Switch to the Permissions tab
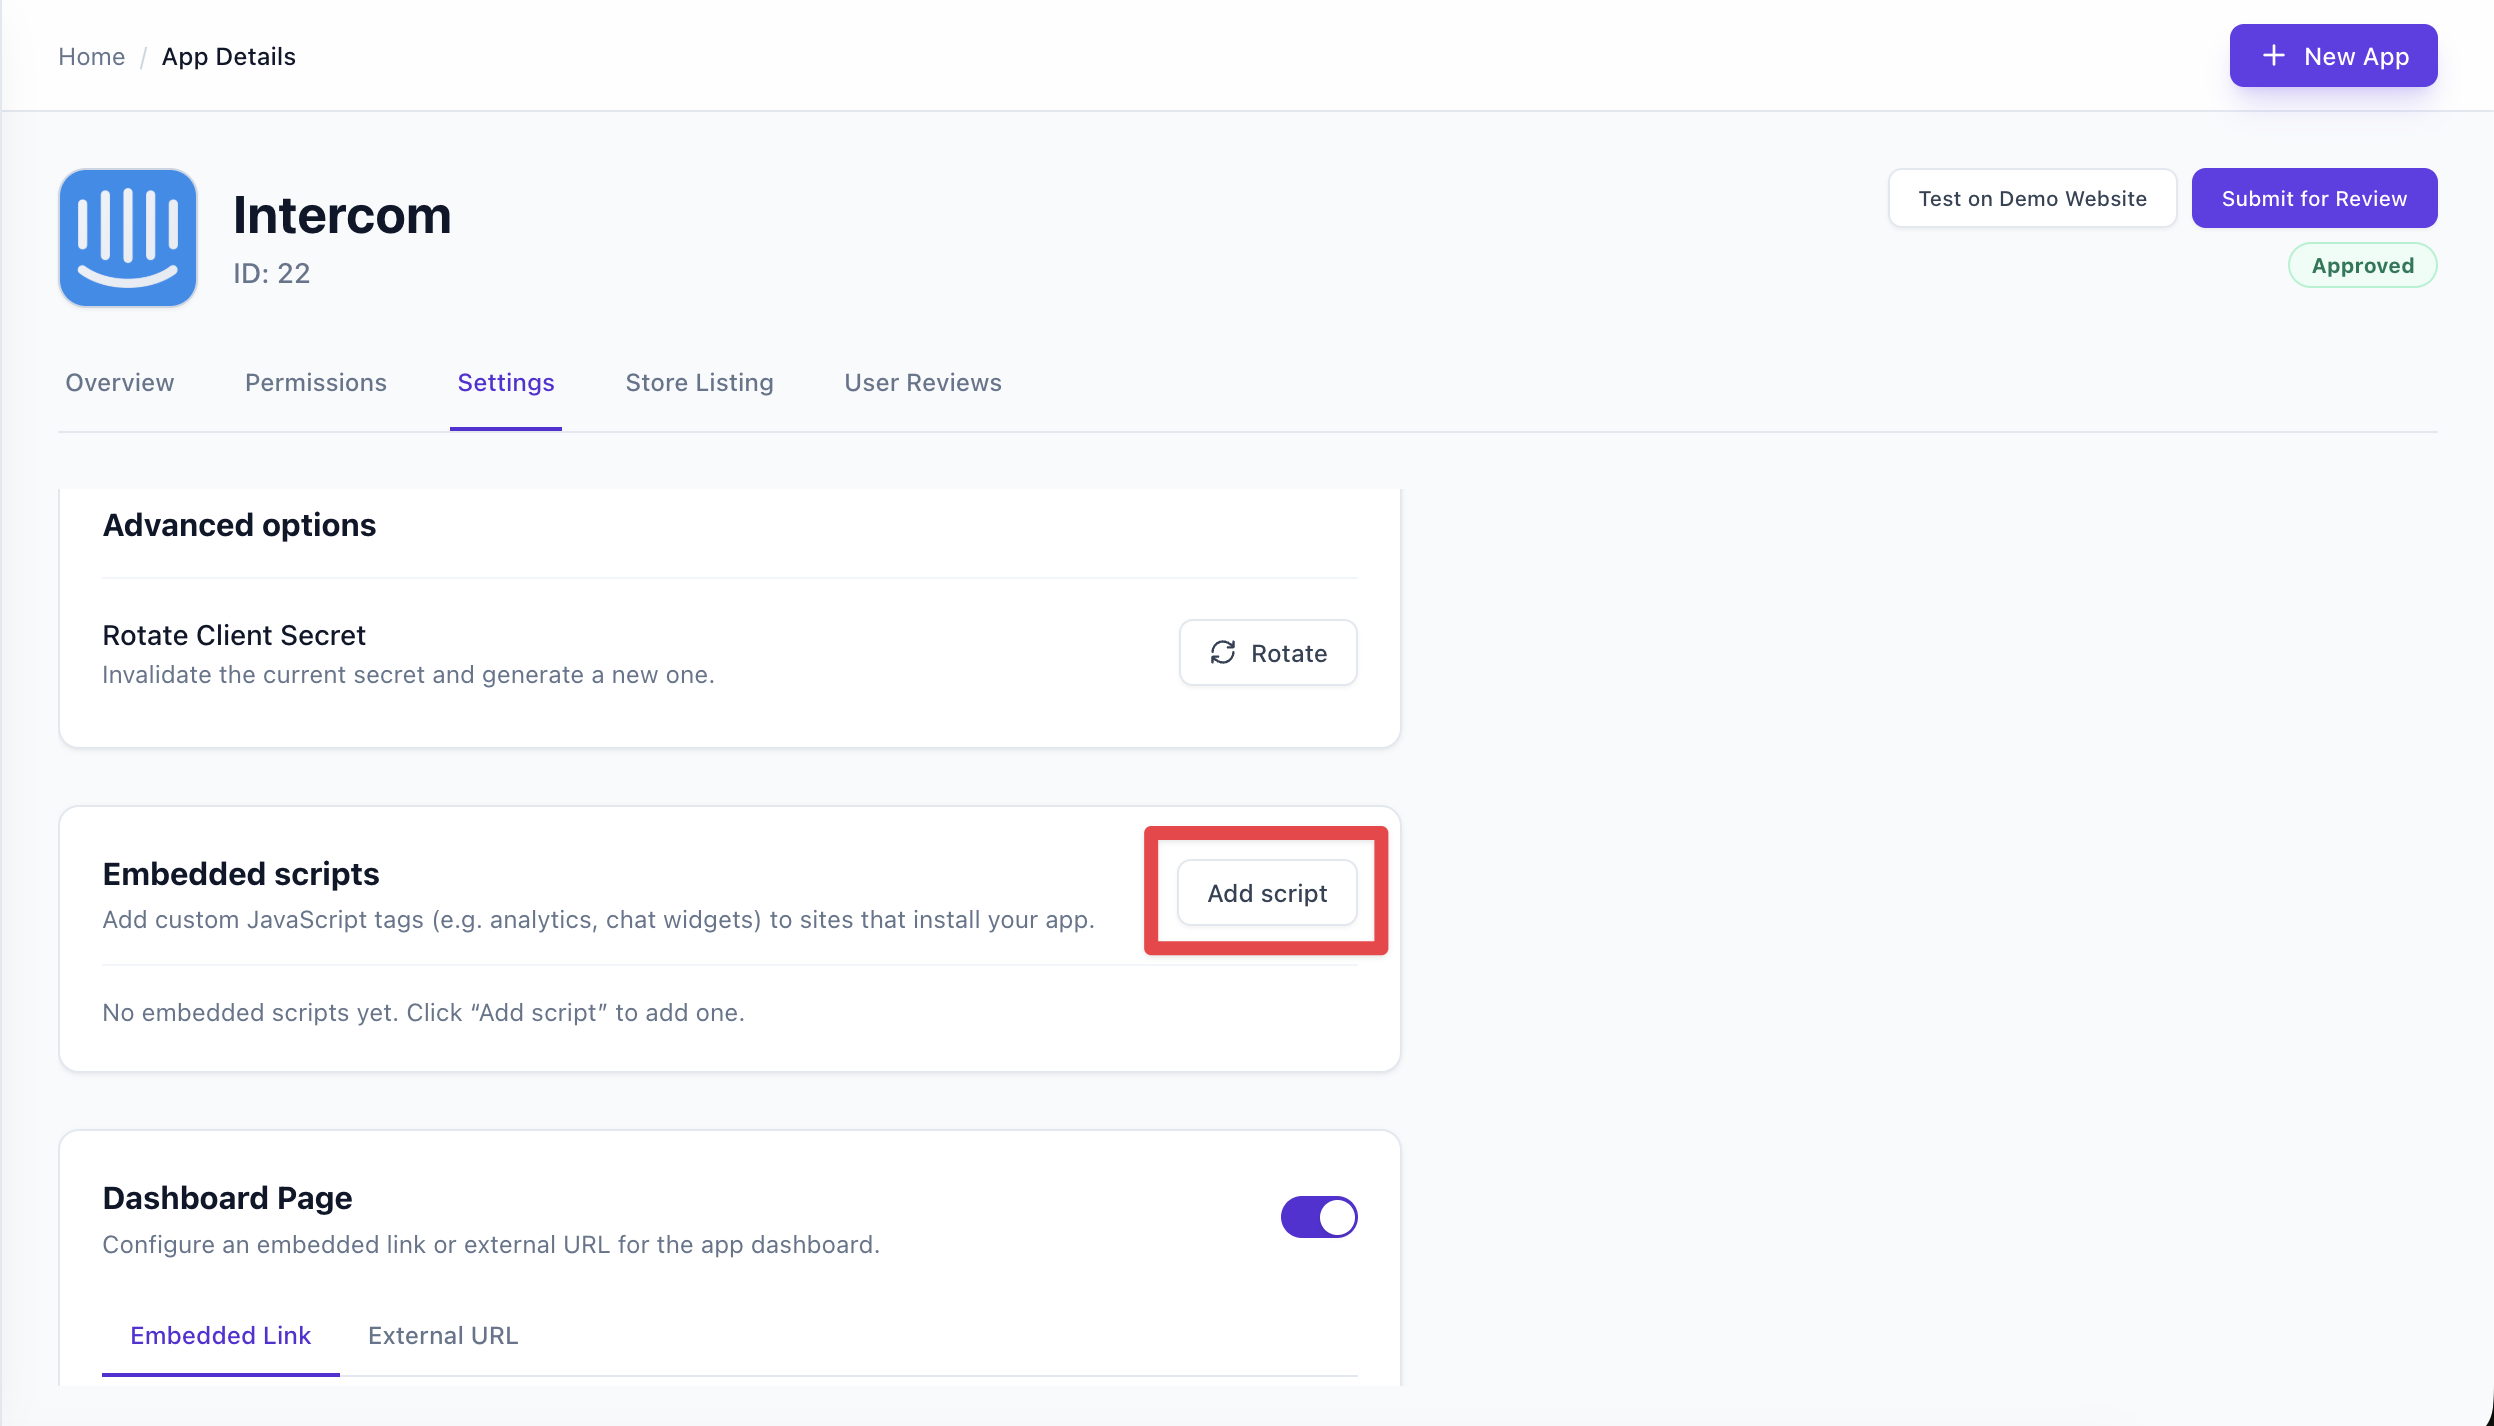This screenshot has height=1426, width=2494. pos(315,382)
